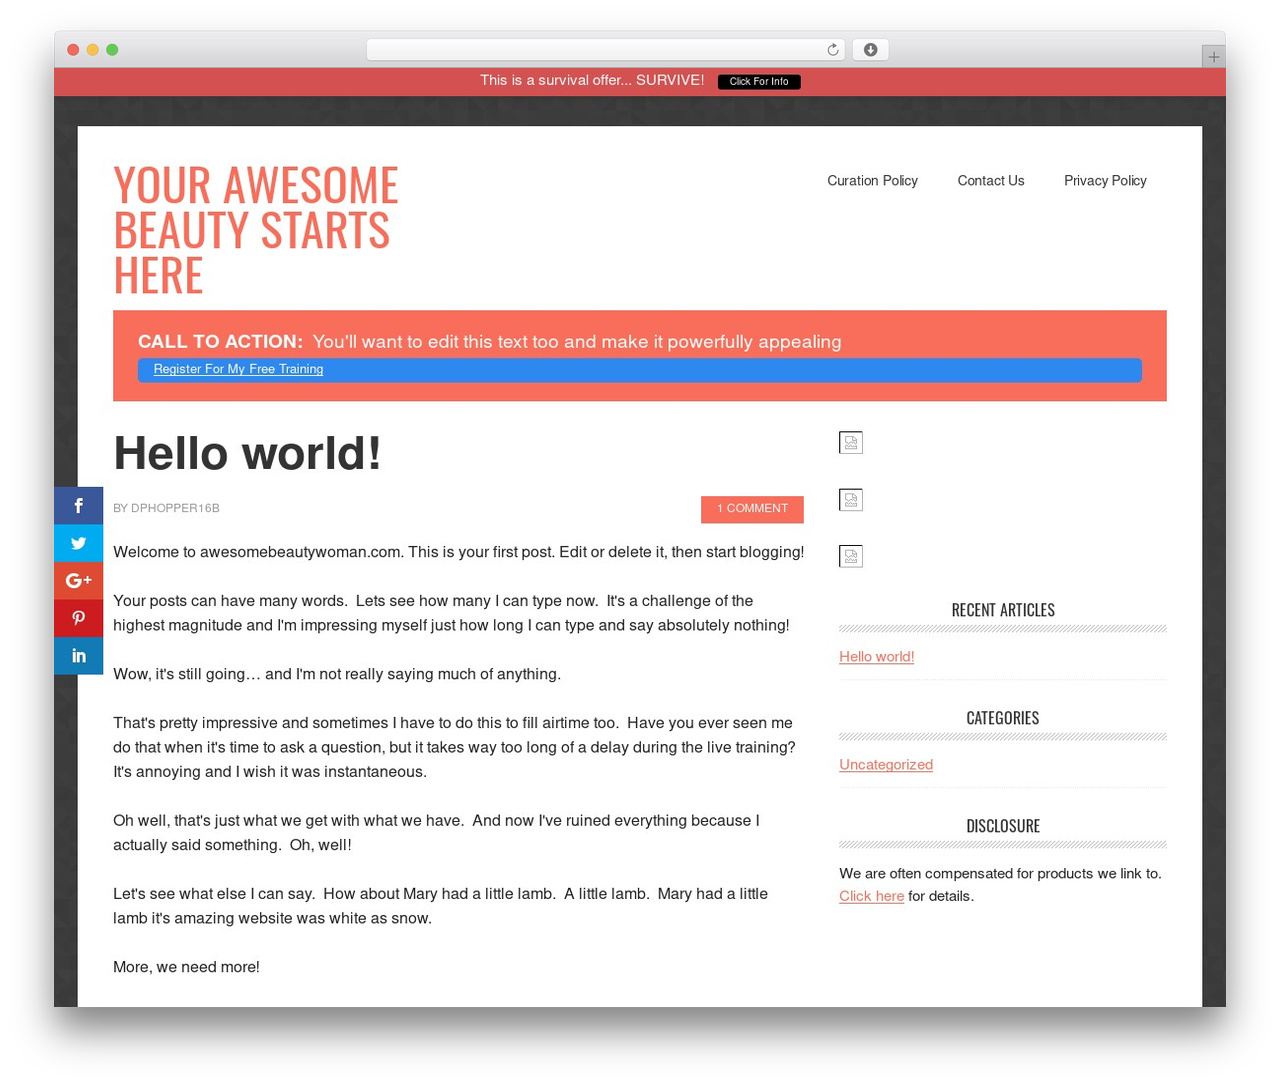Screen dimensions: 1280x1084
Task: Open the browser downloads button
Action: point(870,50)
